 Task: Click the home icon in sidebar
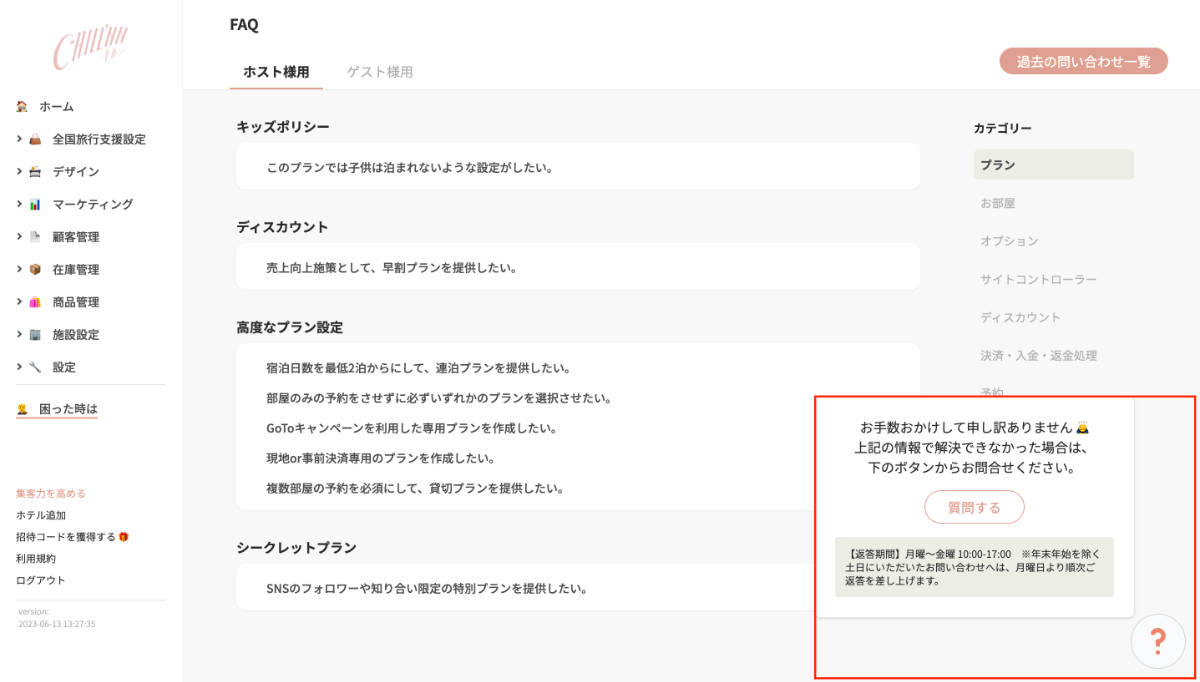[x=22, y=106]
